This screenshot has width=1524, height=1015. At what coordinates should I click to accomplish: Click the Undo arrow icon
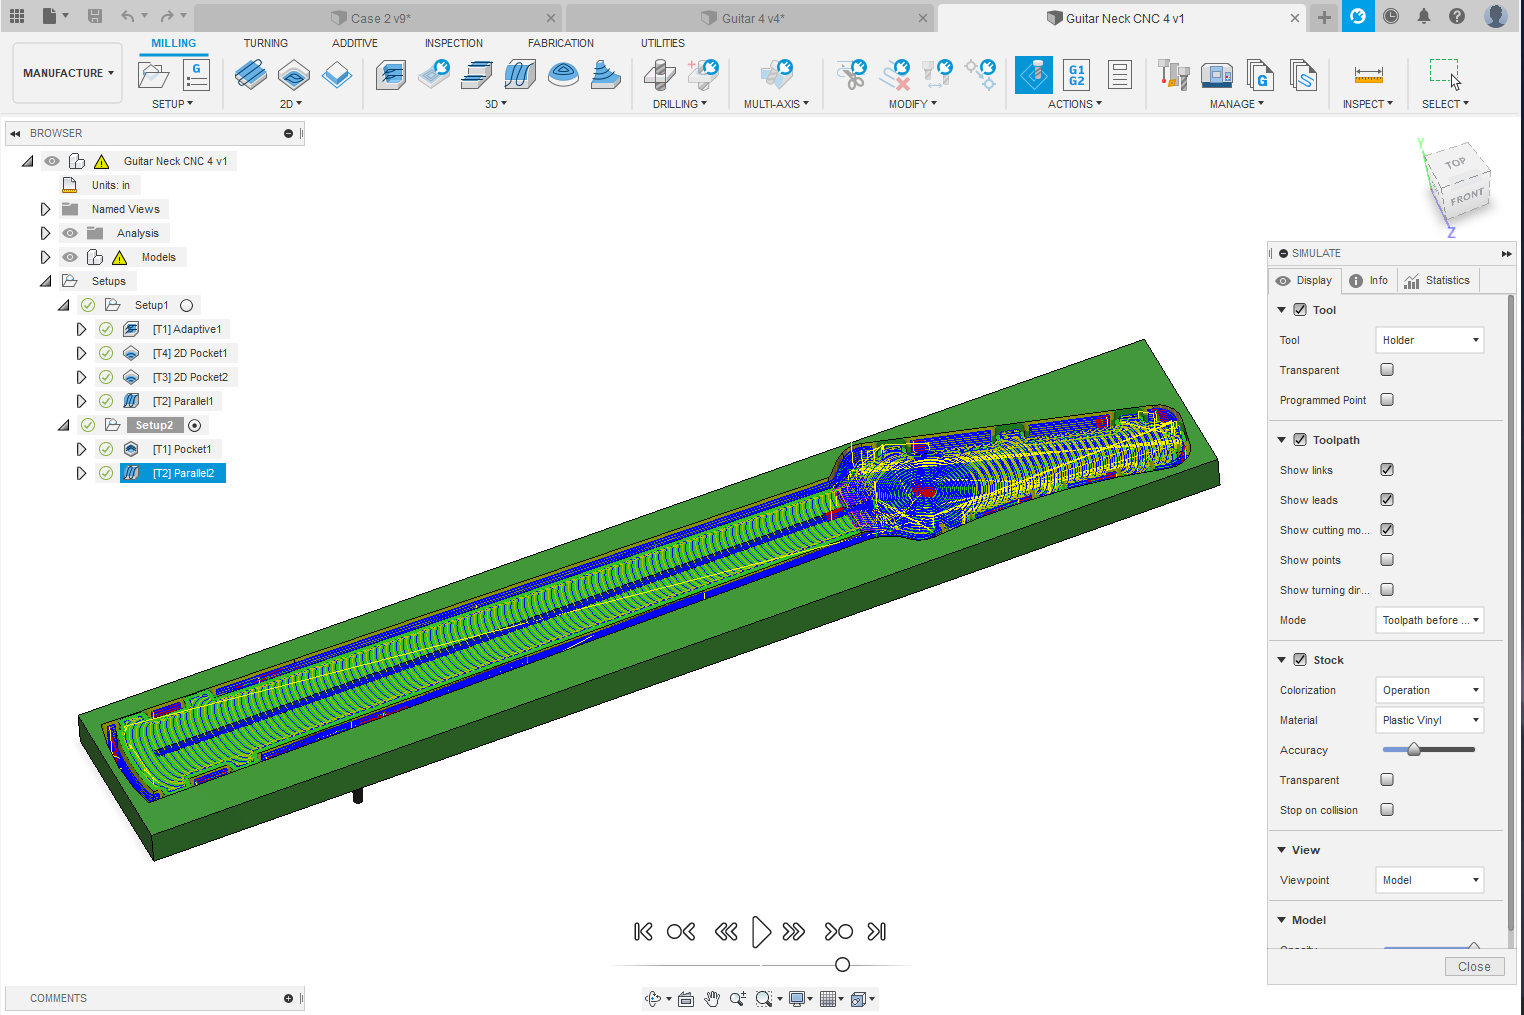pyautogui.click(x=127, y=16)
